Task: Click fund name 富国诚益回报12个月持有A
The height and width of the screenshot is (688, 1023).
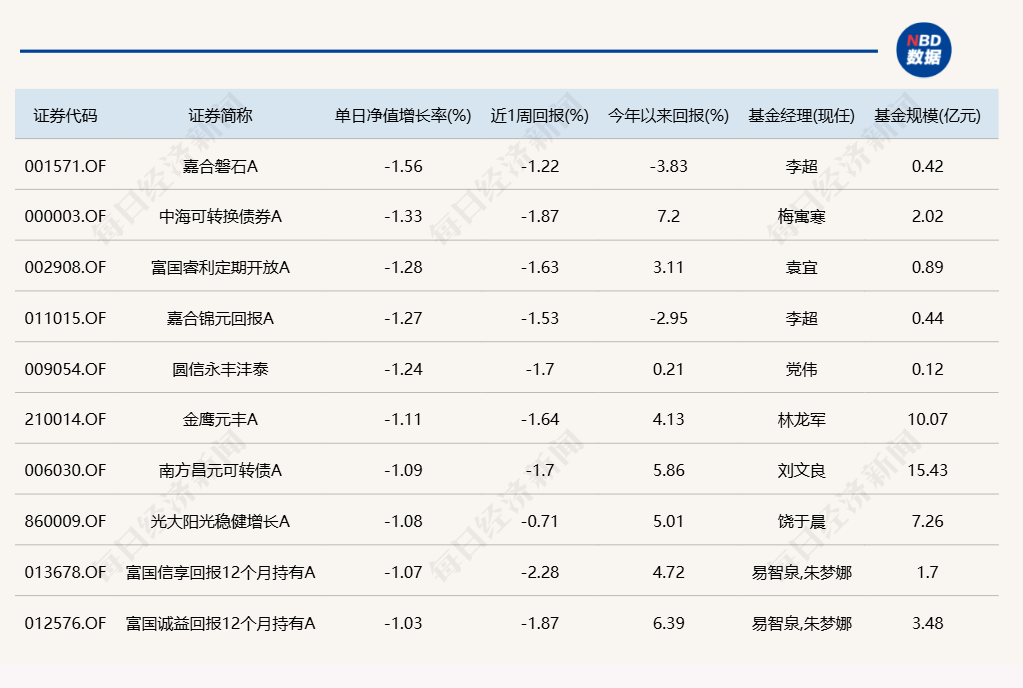Action: pos(221,623)
